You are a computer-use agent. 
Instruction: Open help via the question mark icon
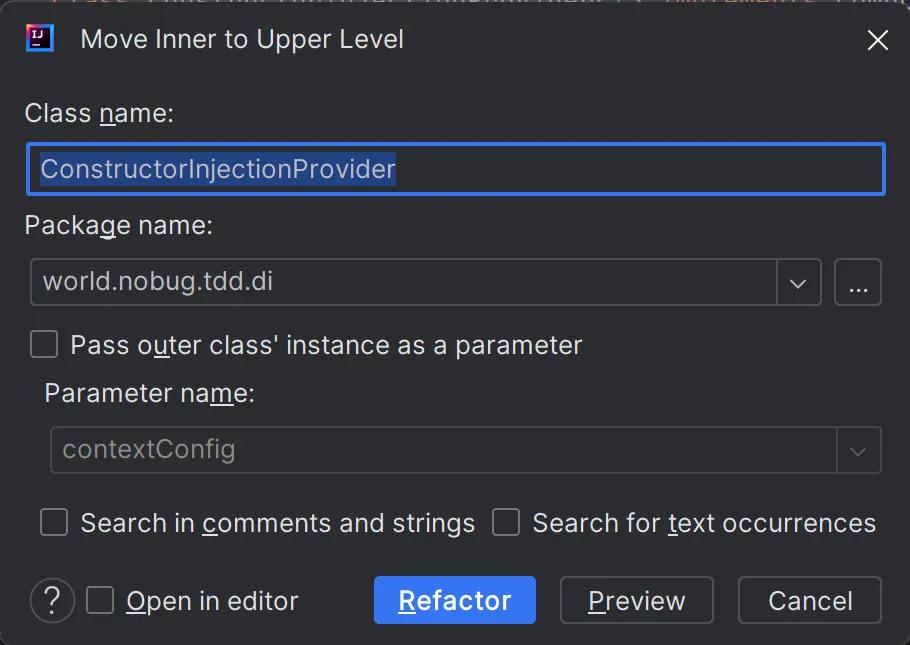(52, 600)
